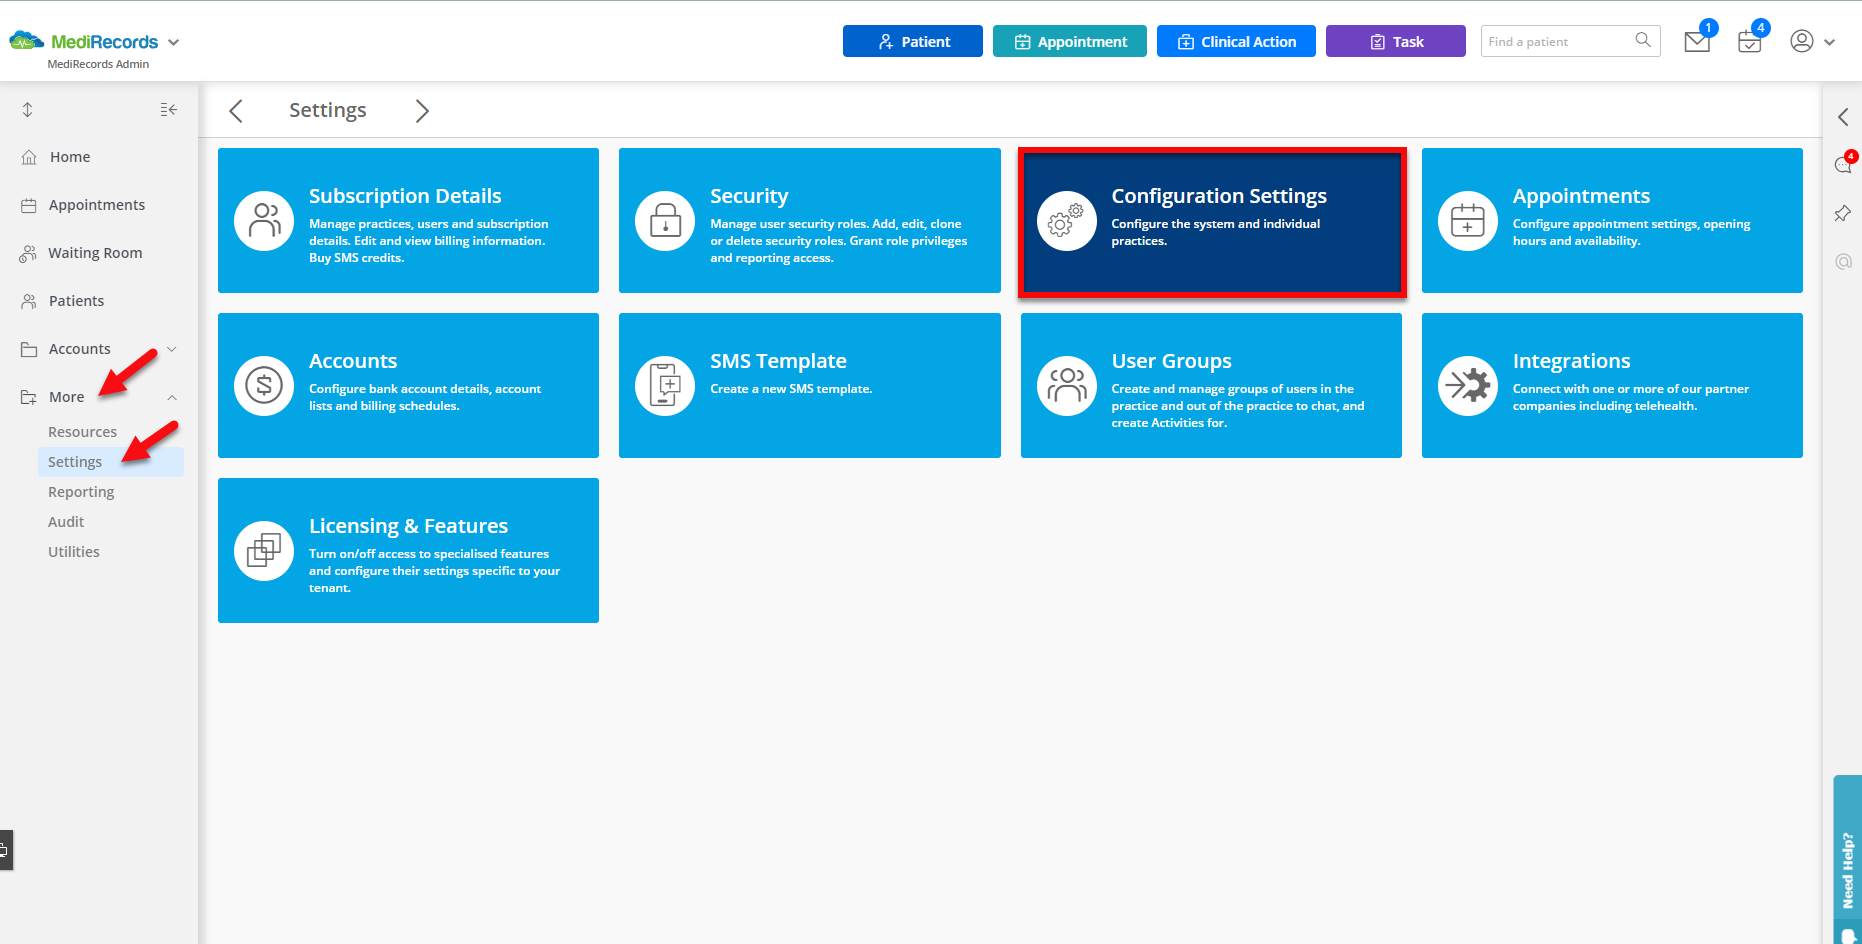The image size is (1862, 944).
Task: Open the Patients sidebar icon
Action: tap(27, 300)
